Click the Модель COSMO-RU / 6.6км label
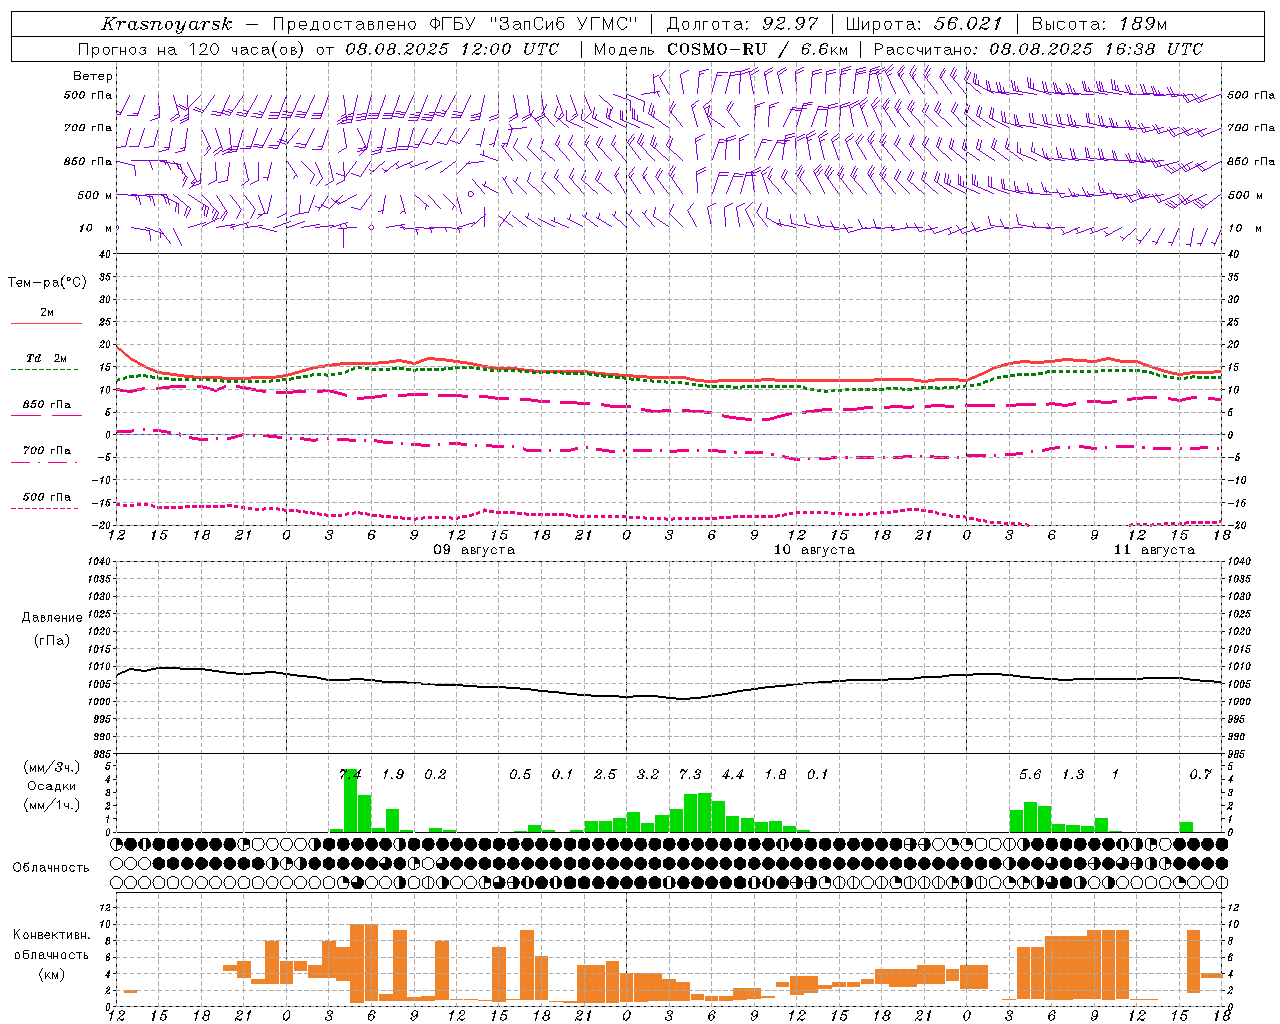 tap(721, 49)
